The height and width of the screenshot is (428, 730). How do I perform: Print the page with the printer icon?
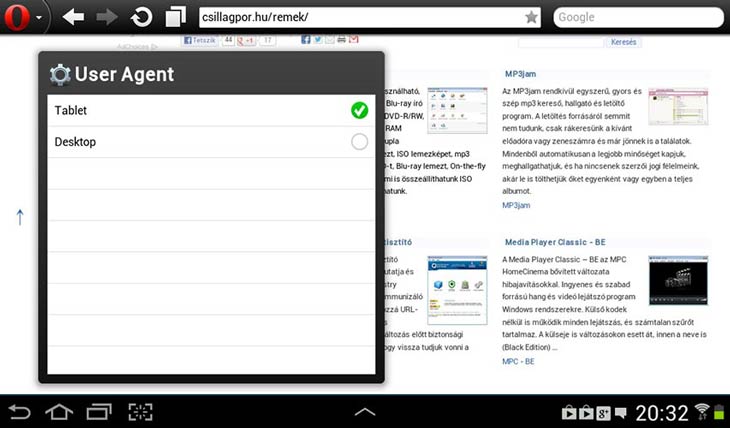(x=342, y=40)
